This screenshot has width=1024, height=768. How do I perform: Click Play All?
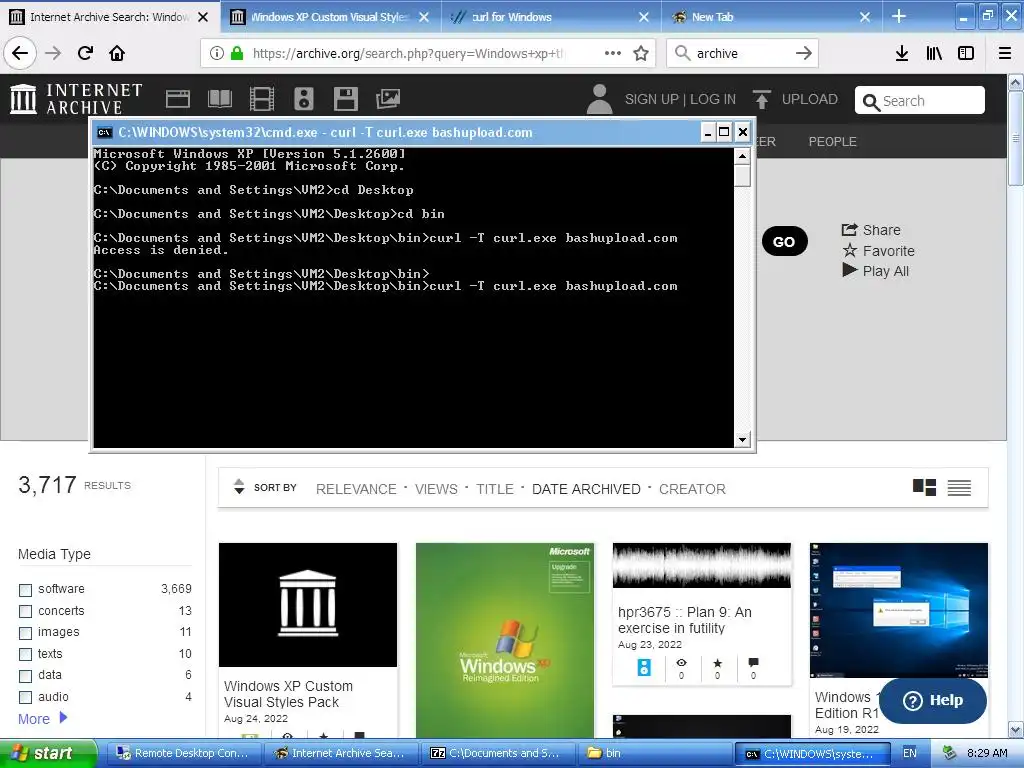875,270
